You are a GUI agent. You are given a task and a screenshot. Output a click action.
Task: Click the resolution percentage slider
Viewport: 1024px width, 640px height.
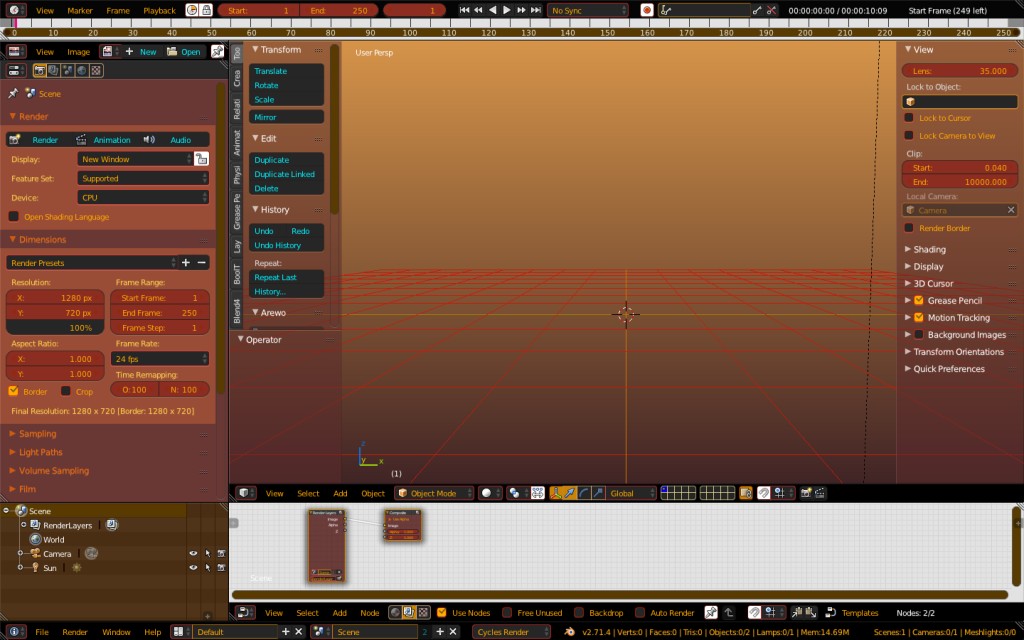[54, 326]
